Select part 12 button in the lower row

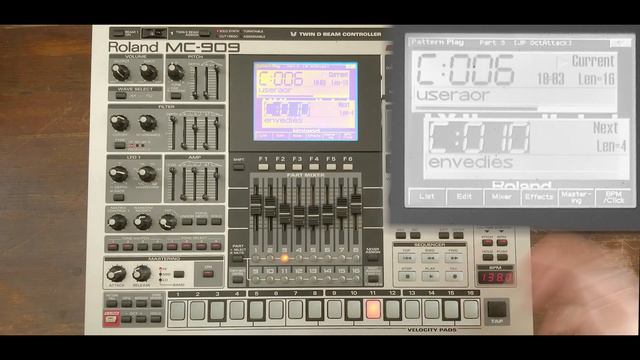point(299,279)
